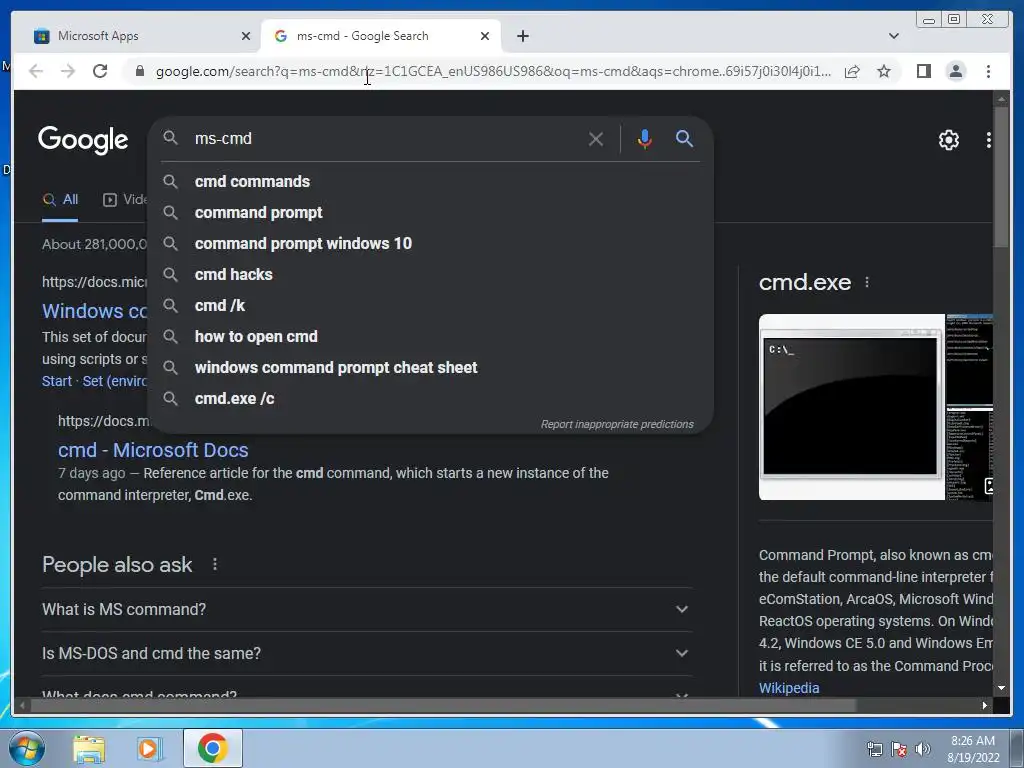Open Windows Explorer from taskbar

tap(89, 749)
